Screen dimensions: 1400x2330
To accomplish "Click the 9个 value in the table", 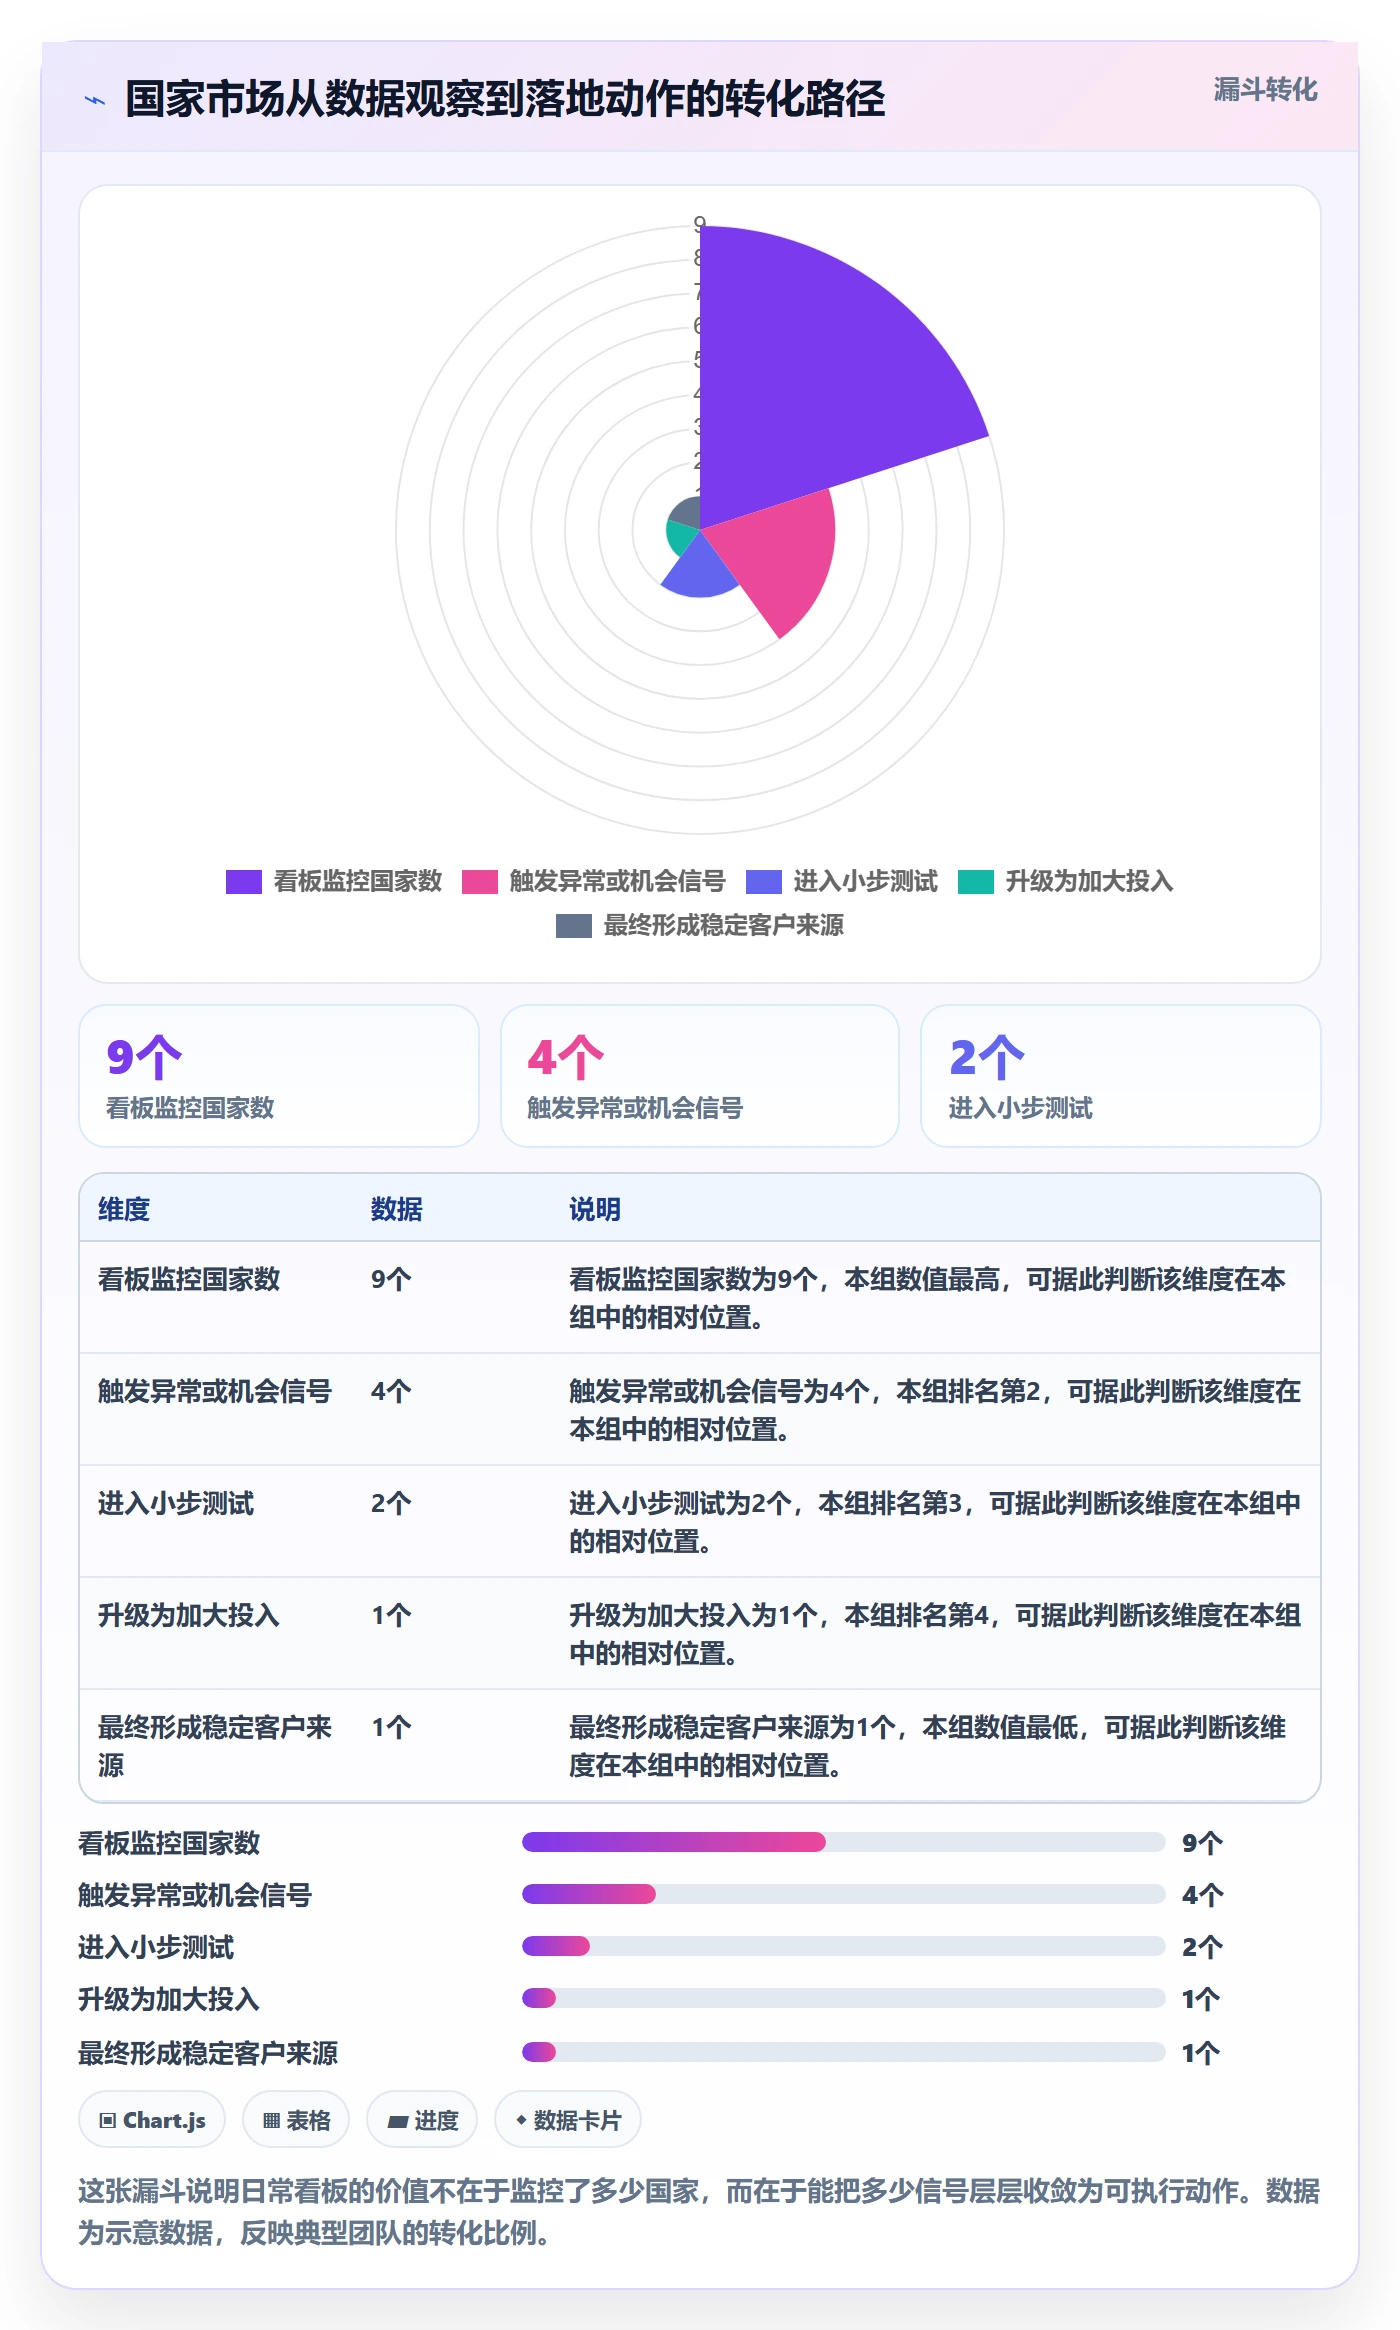I will coord(391,1279).
